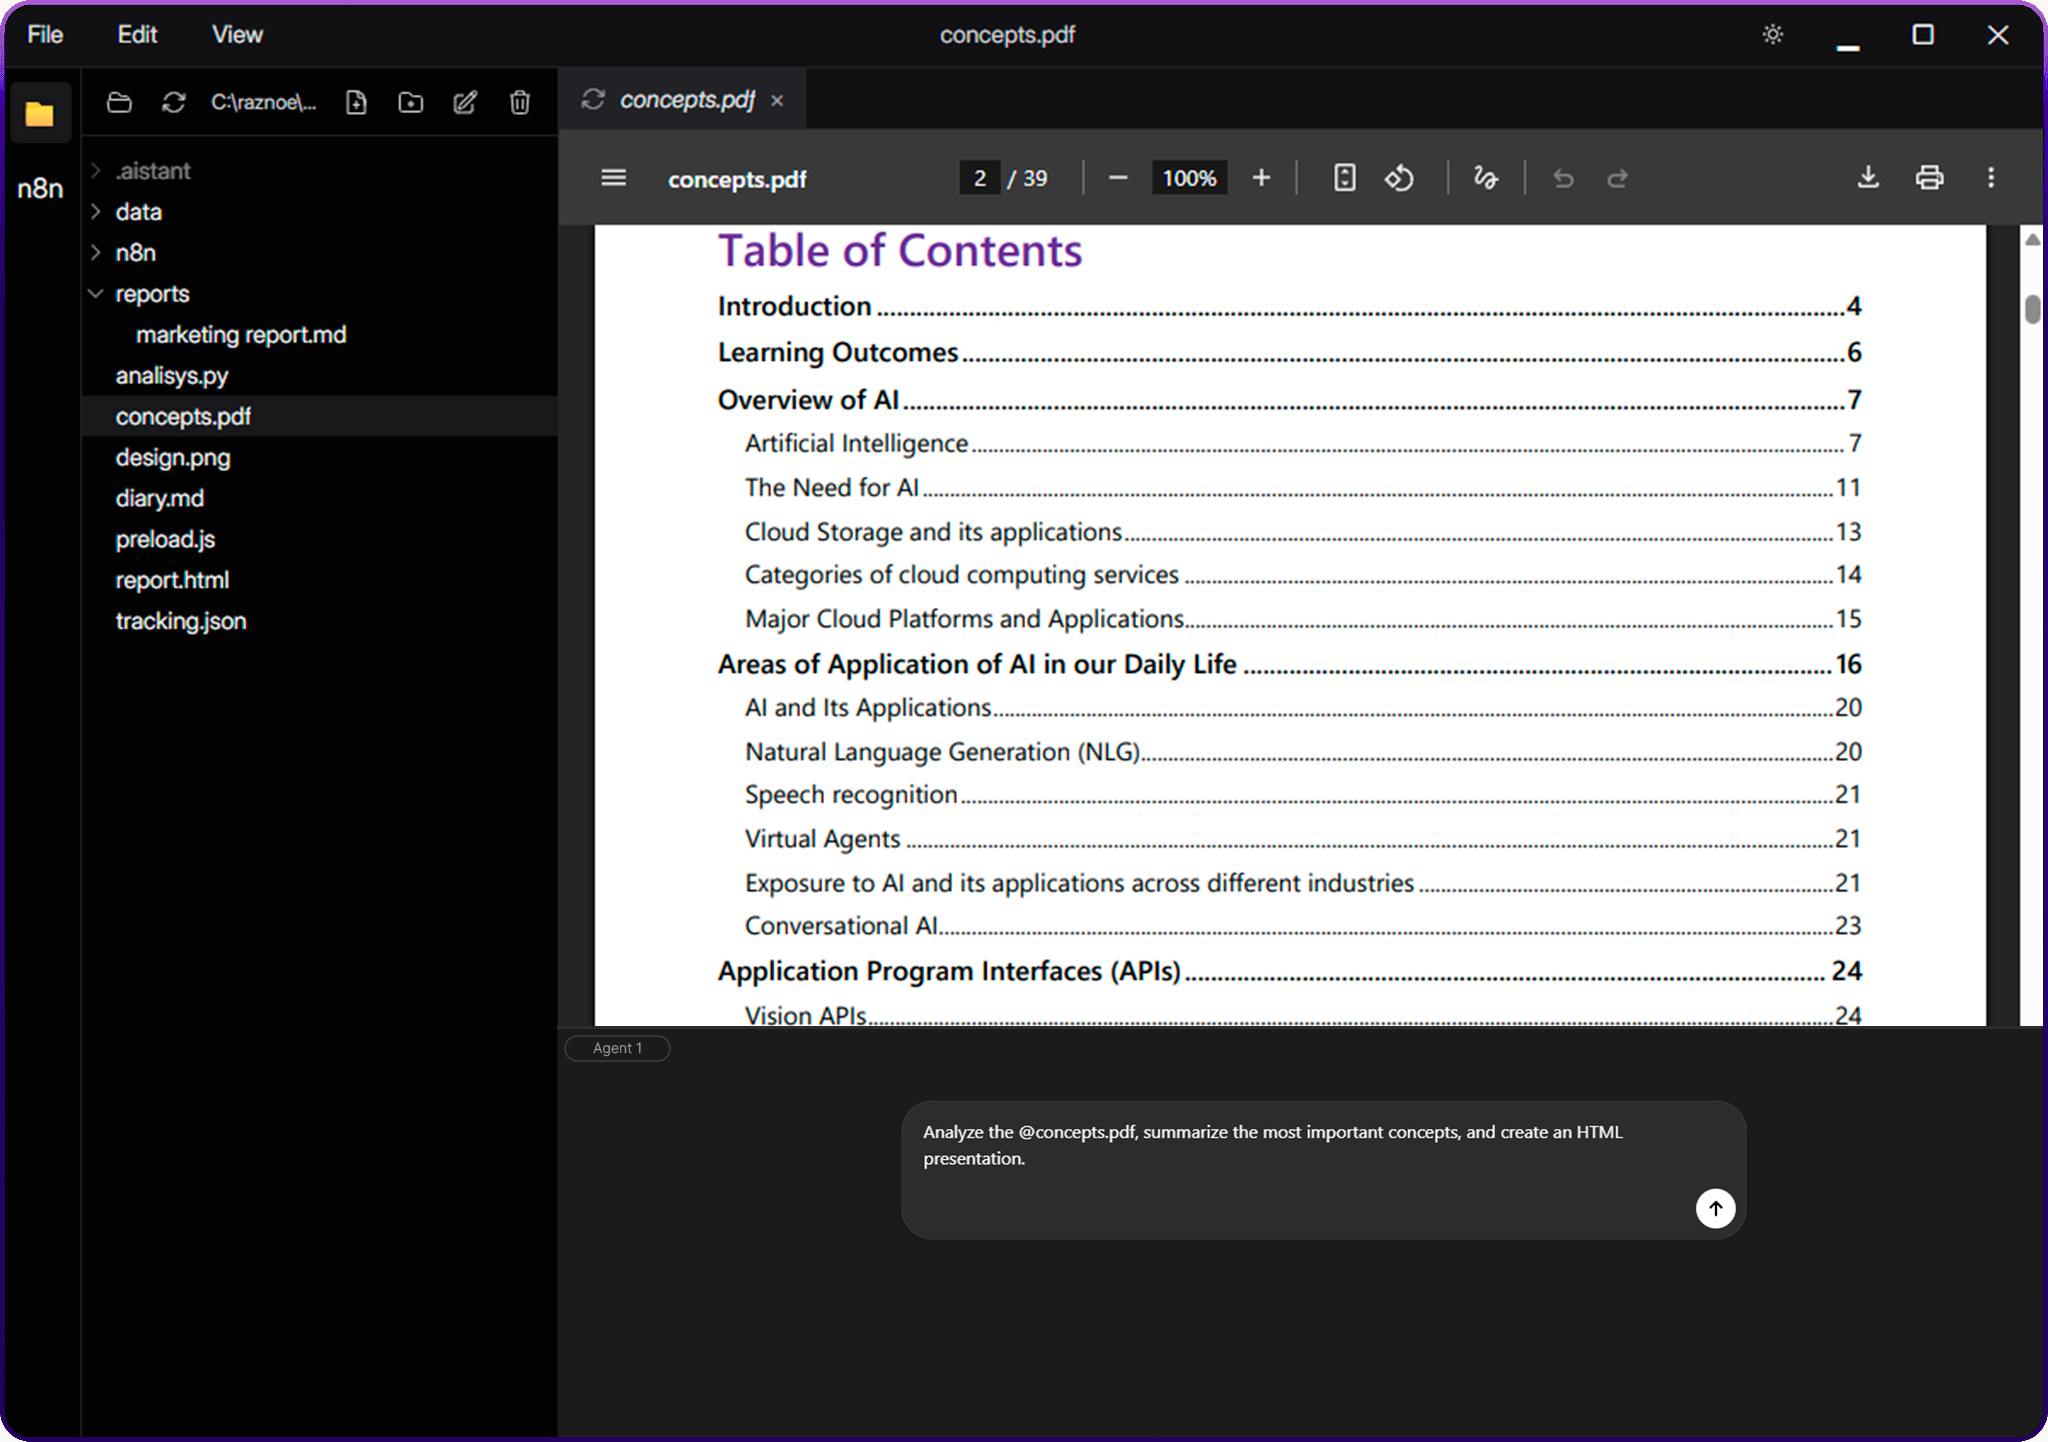Toggle the light/dark theme sun icon
The image size is (2048, 1442).
tap(1772, 35)
